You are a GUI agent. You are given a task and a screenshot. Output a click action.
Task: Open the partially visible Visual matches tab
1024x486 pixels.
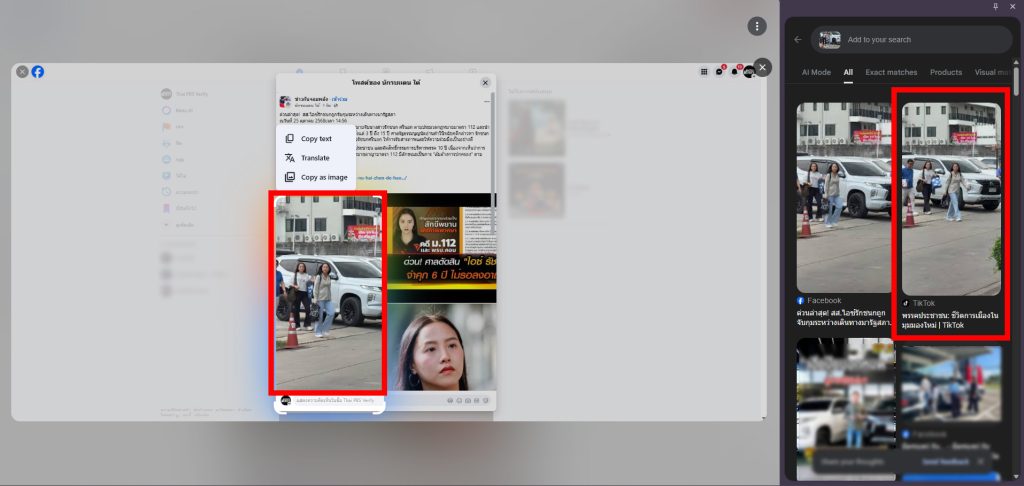(992, 73)
